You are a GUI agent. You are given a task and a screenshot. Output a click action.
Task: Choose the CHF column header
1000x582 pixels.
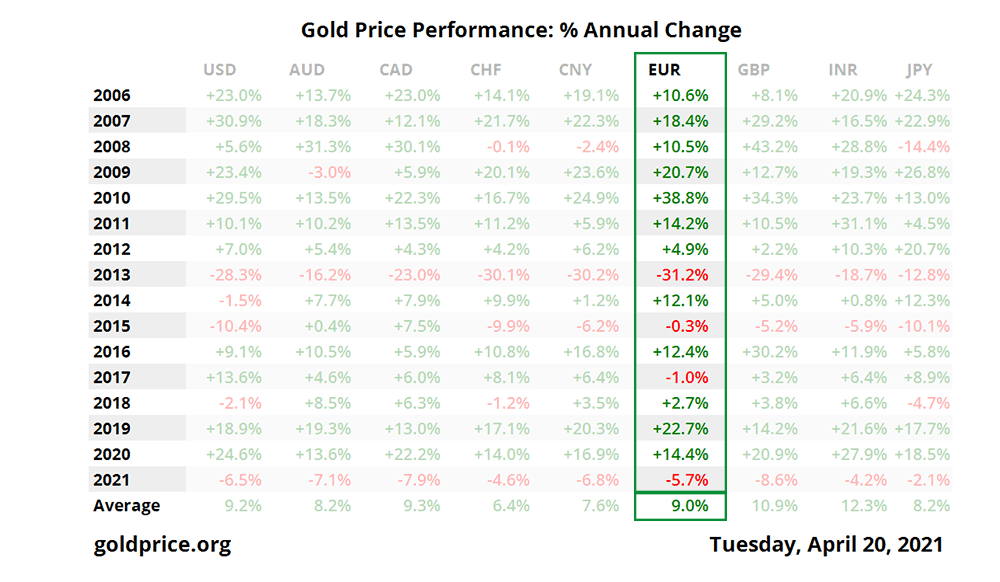click(486, 70)
